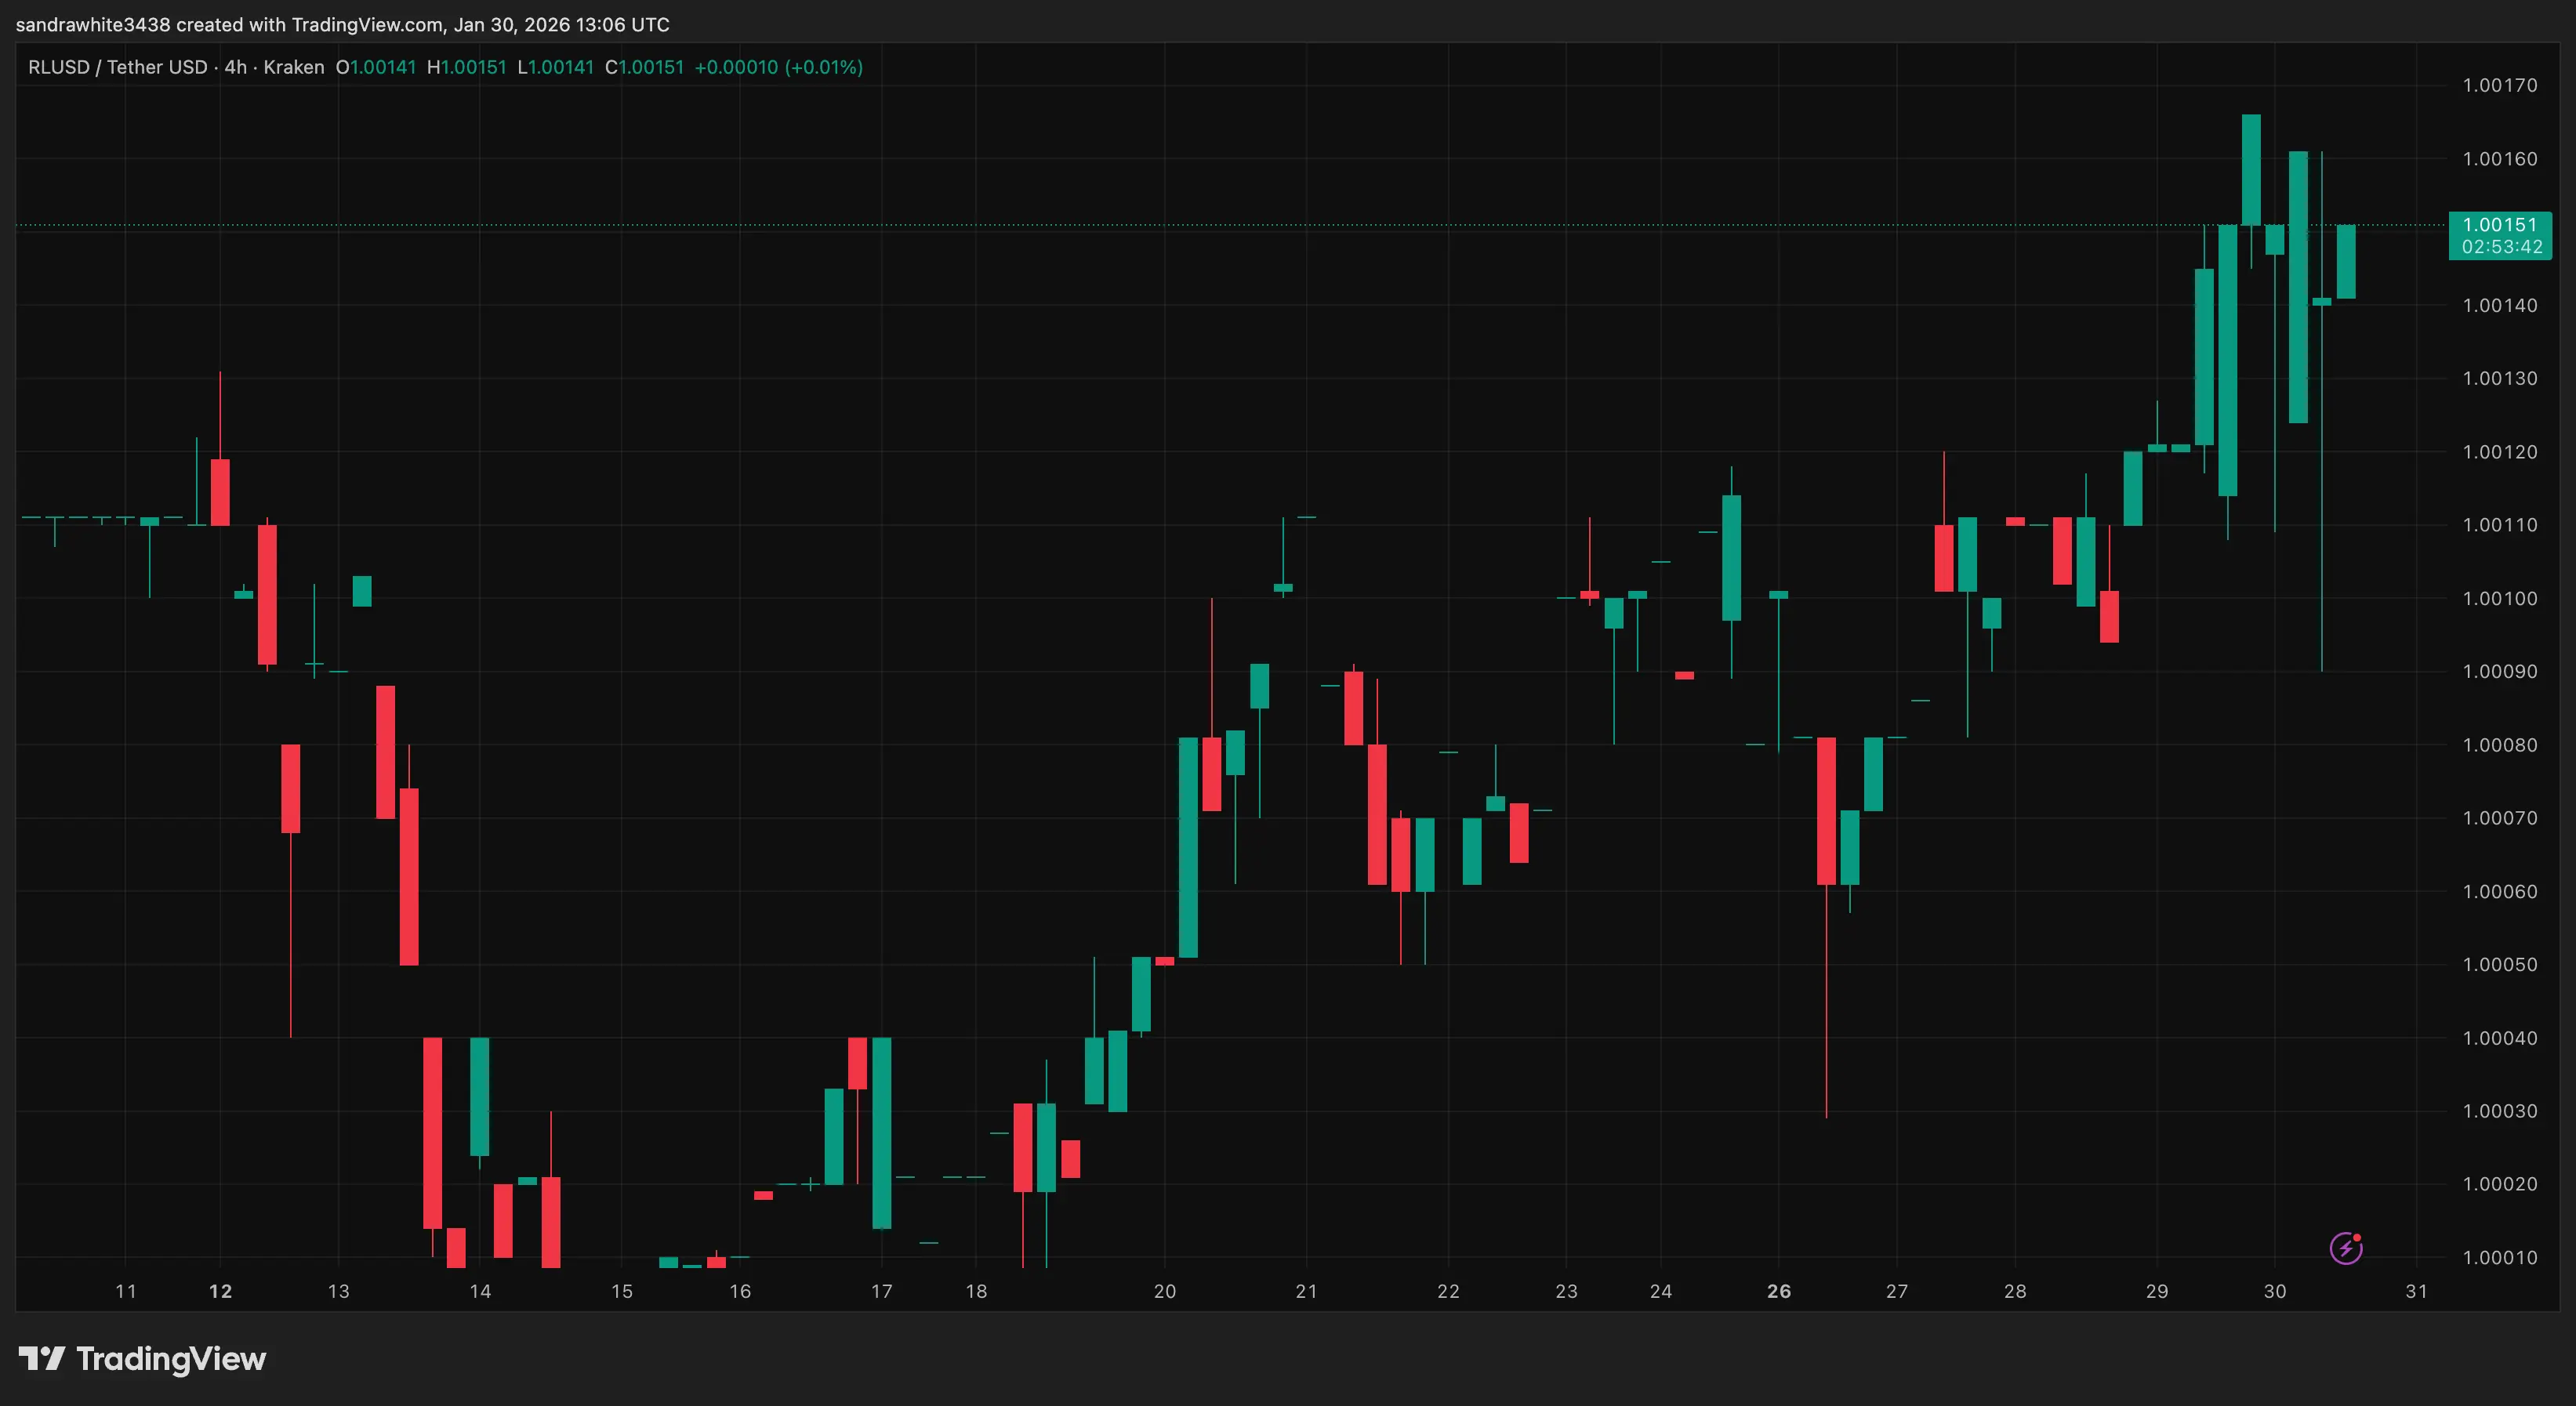Click the red candle with long wick on 26
This screenshot has height=1406, width=2576.
pos(1826,810)
